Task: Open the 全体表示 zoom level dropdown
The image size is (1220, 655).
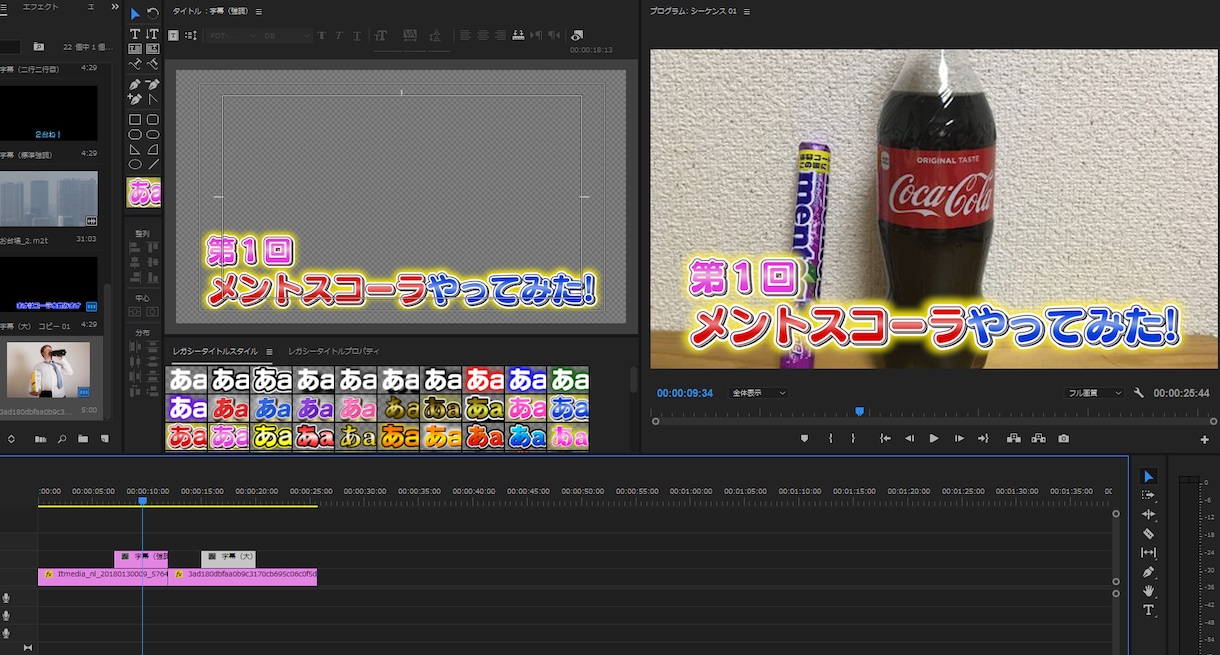Action: click(757, 393)
